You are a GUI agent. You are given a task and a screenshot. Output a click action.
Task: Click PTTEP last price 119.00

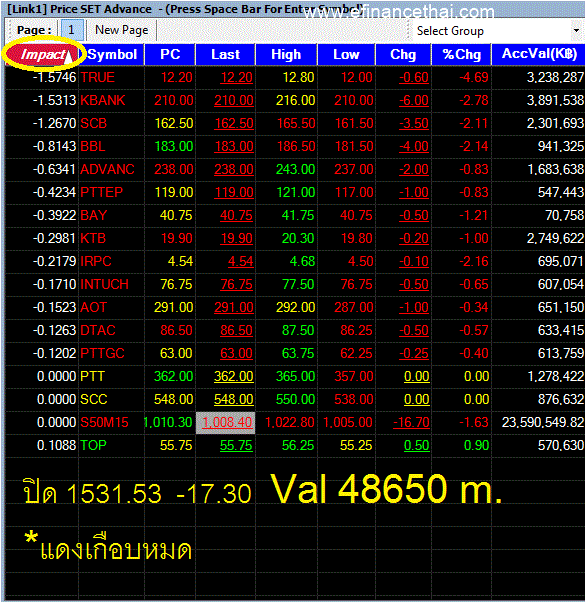click(234, 192)
